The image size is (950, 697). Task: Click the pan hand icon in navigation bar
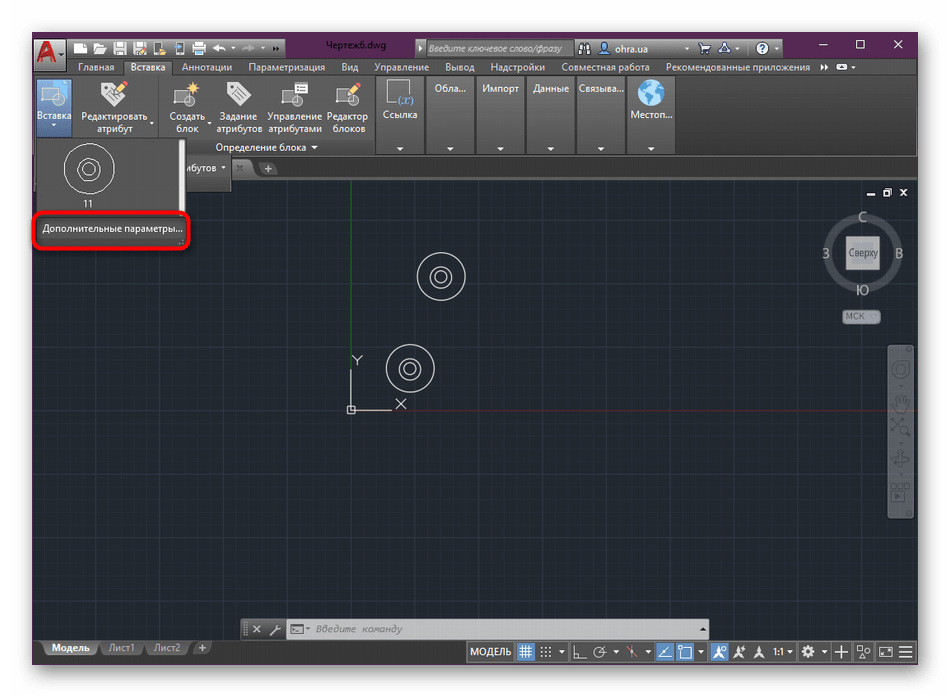coord(900,402)
